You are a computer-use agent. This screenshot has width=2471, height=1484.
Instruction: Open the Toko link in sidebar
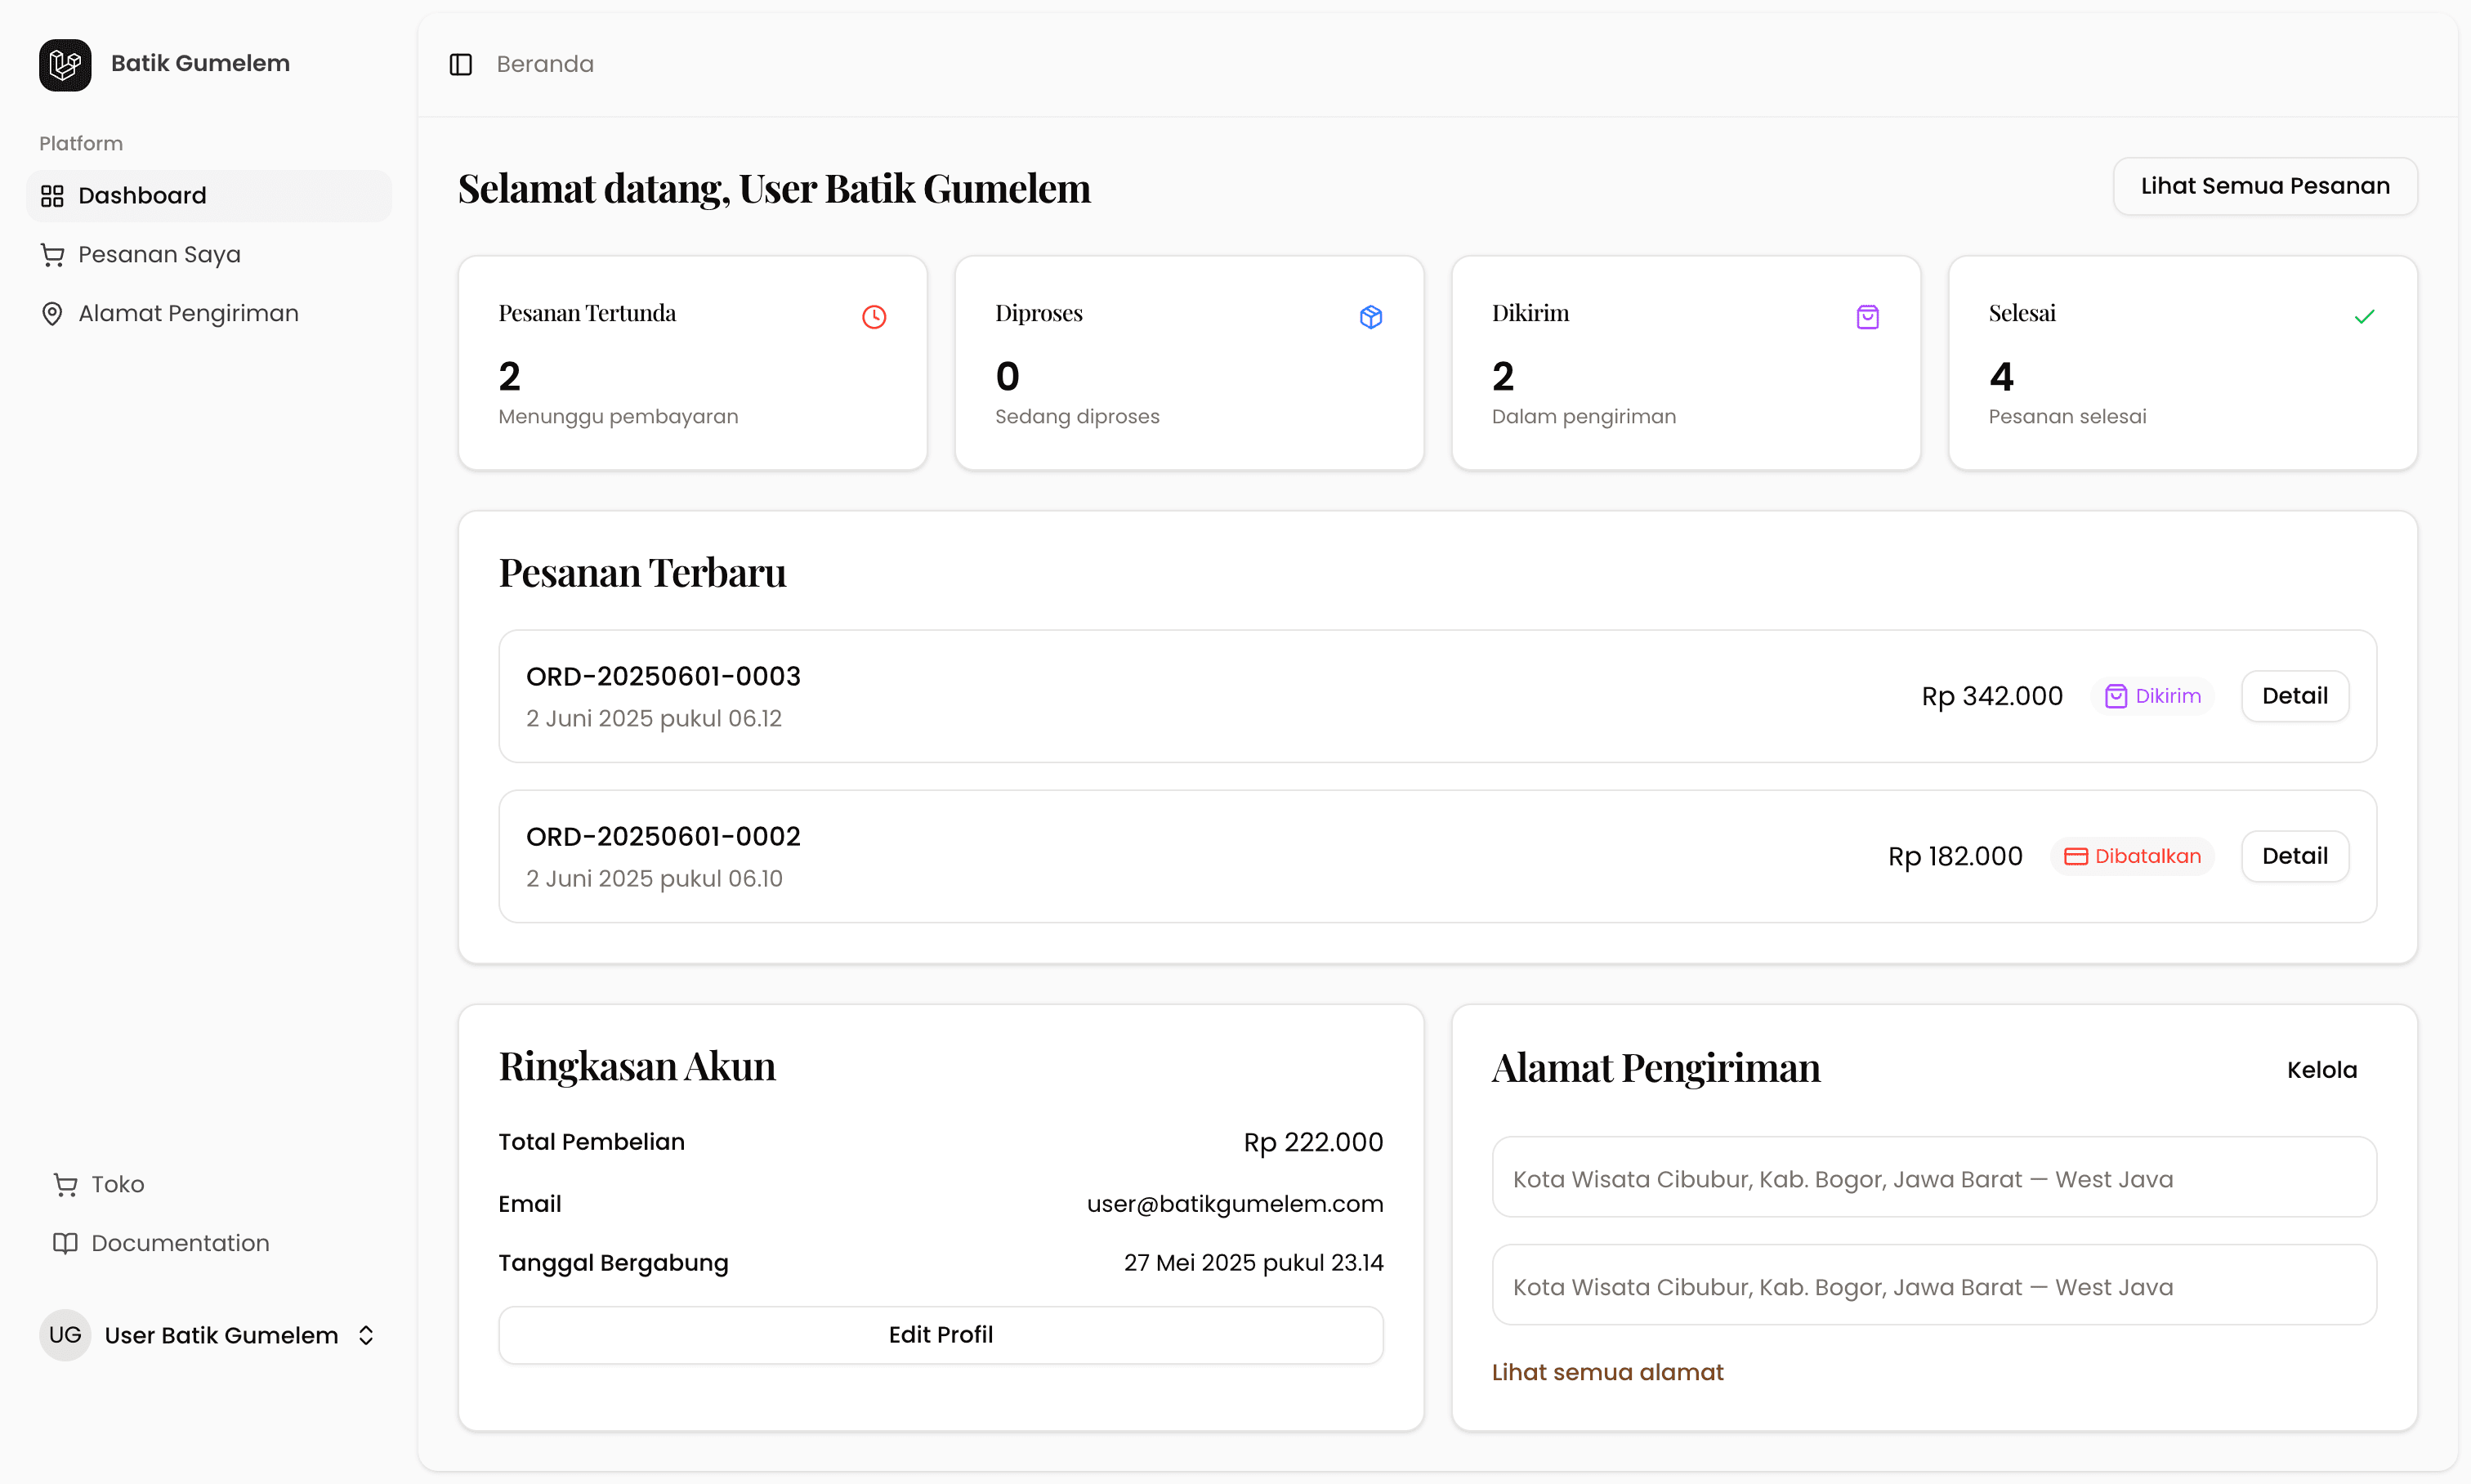pyautogui.click(x=209, y=1185)
